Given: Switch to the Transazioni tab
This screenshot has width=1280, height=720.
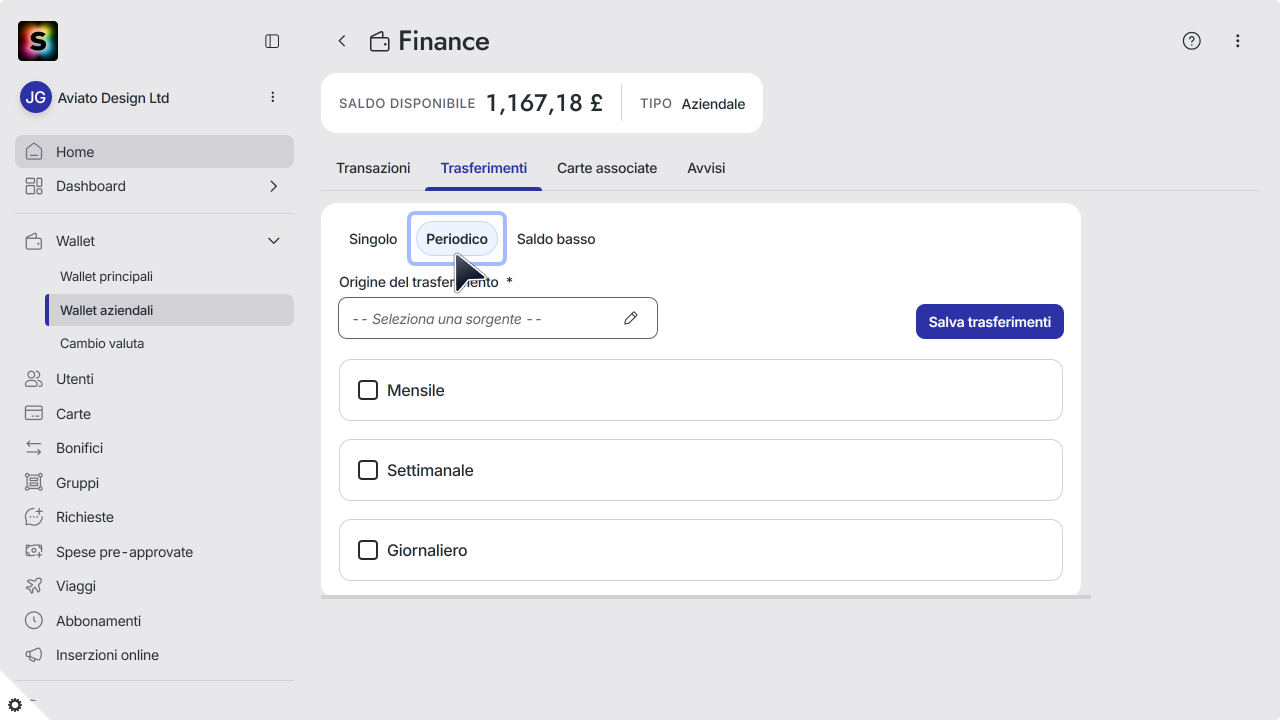Looking at the screenshot, I should pyautogui.click(x=373, y=168).
